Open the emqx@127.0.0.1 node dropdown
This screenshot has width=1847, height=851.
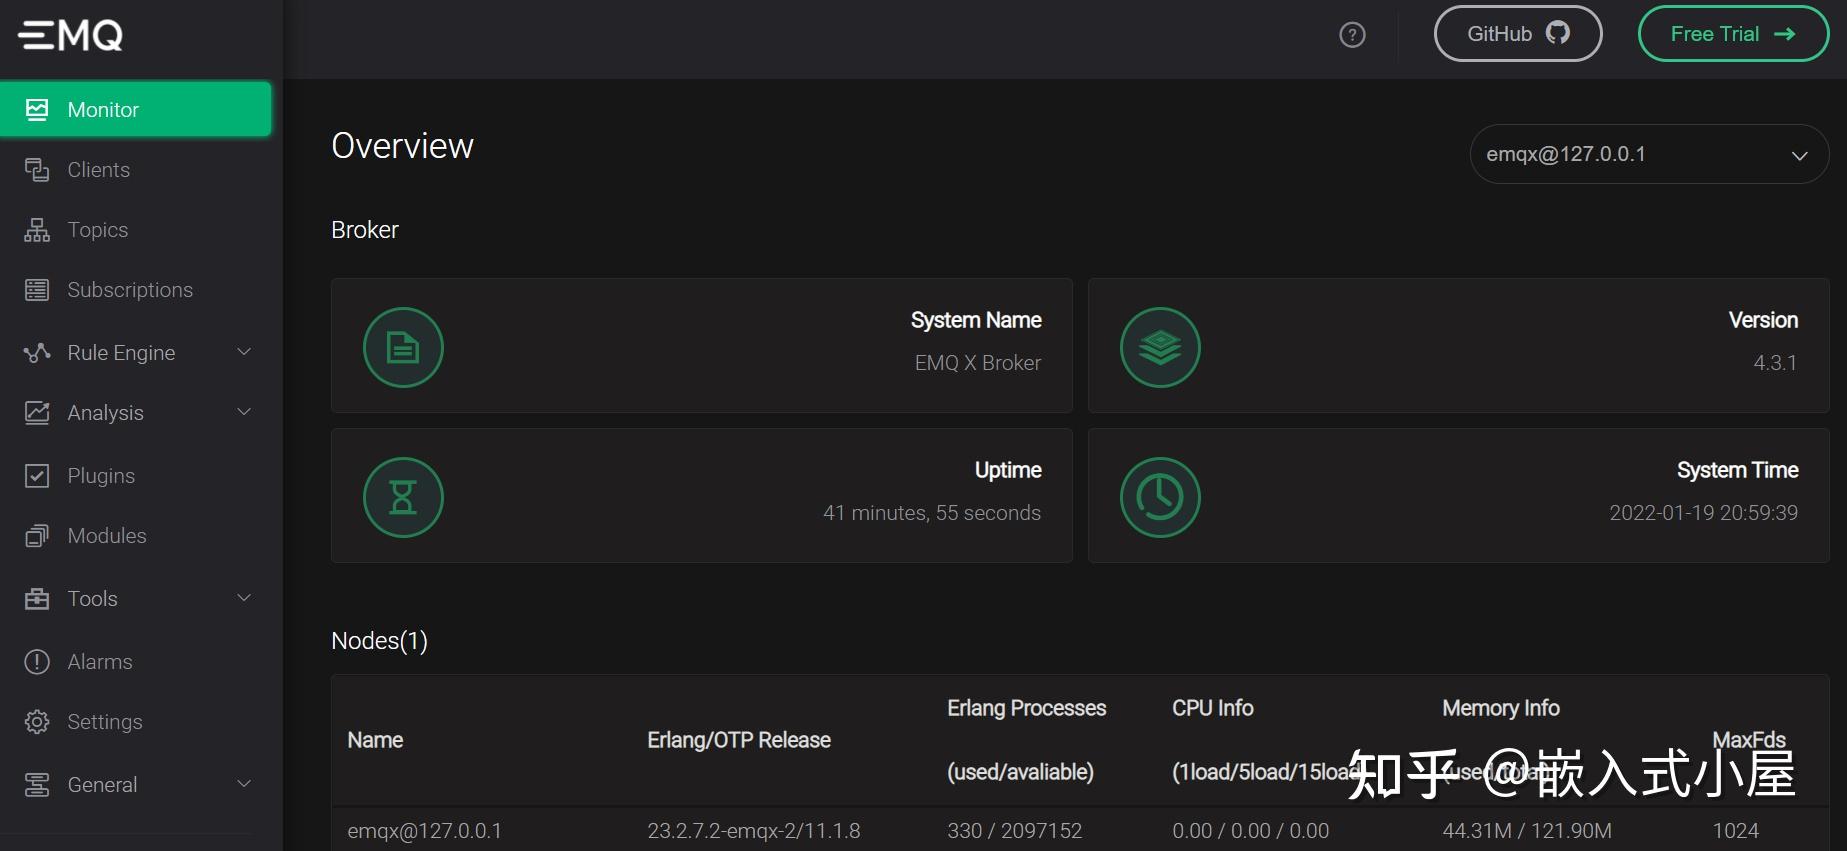click(x=1648, y=154)
